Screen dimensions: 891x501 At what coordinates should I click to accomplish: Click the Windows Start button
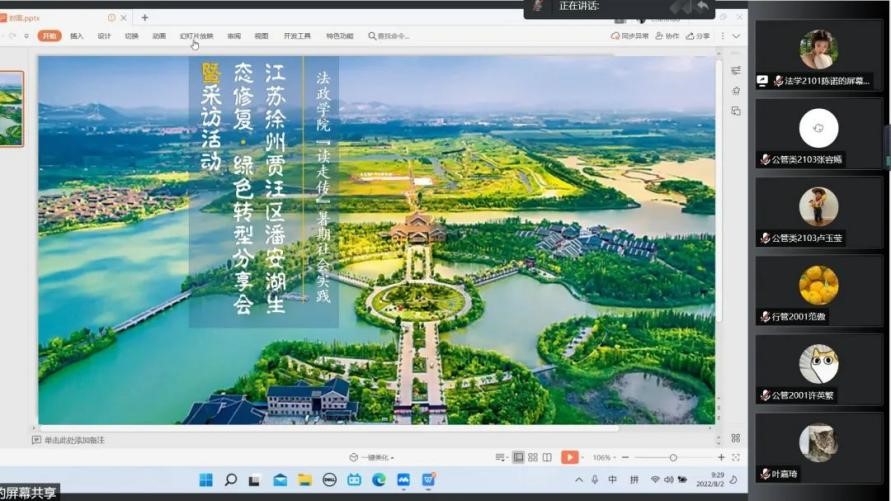click(x=206, y=480)
